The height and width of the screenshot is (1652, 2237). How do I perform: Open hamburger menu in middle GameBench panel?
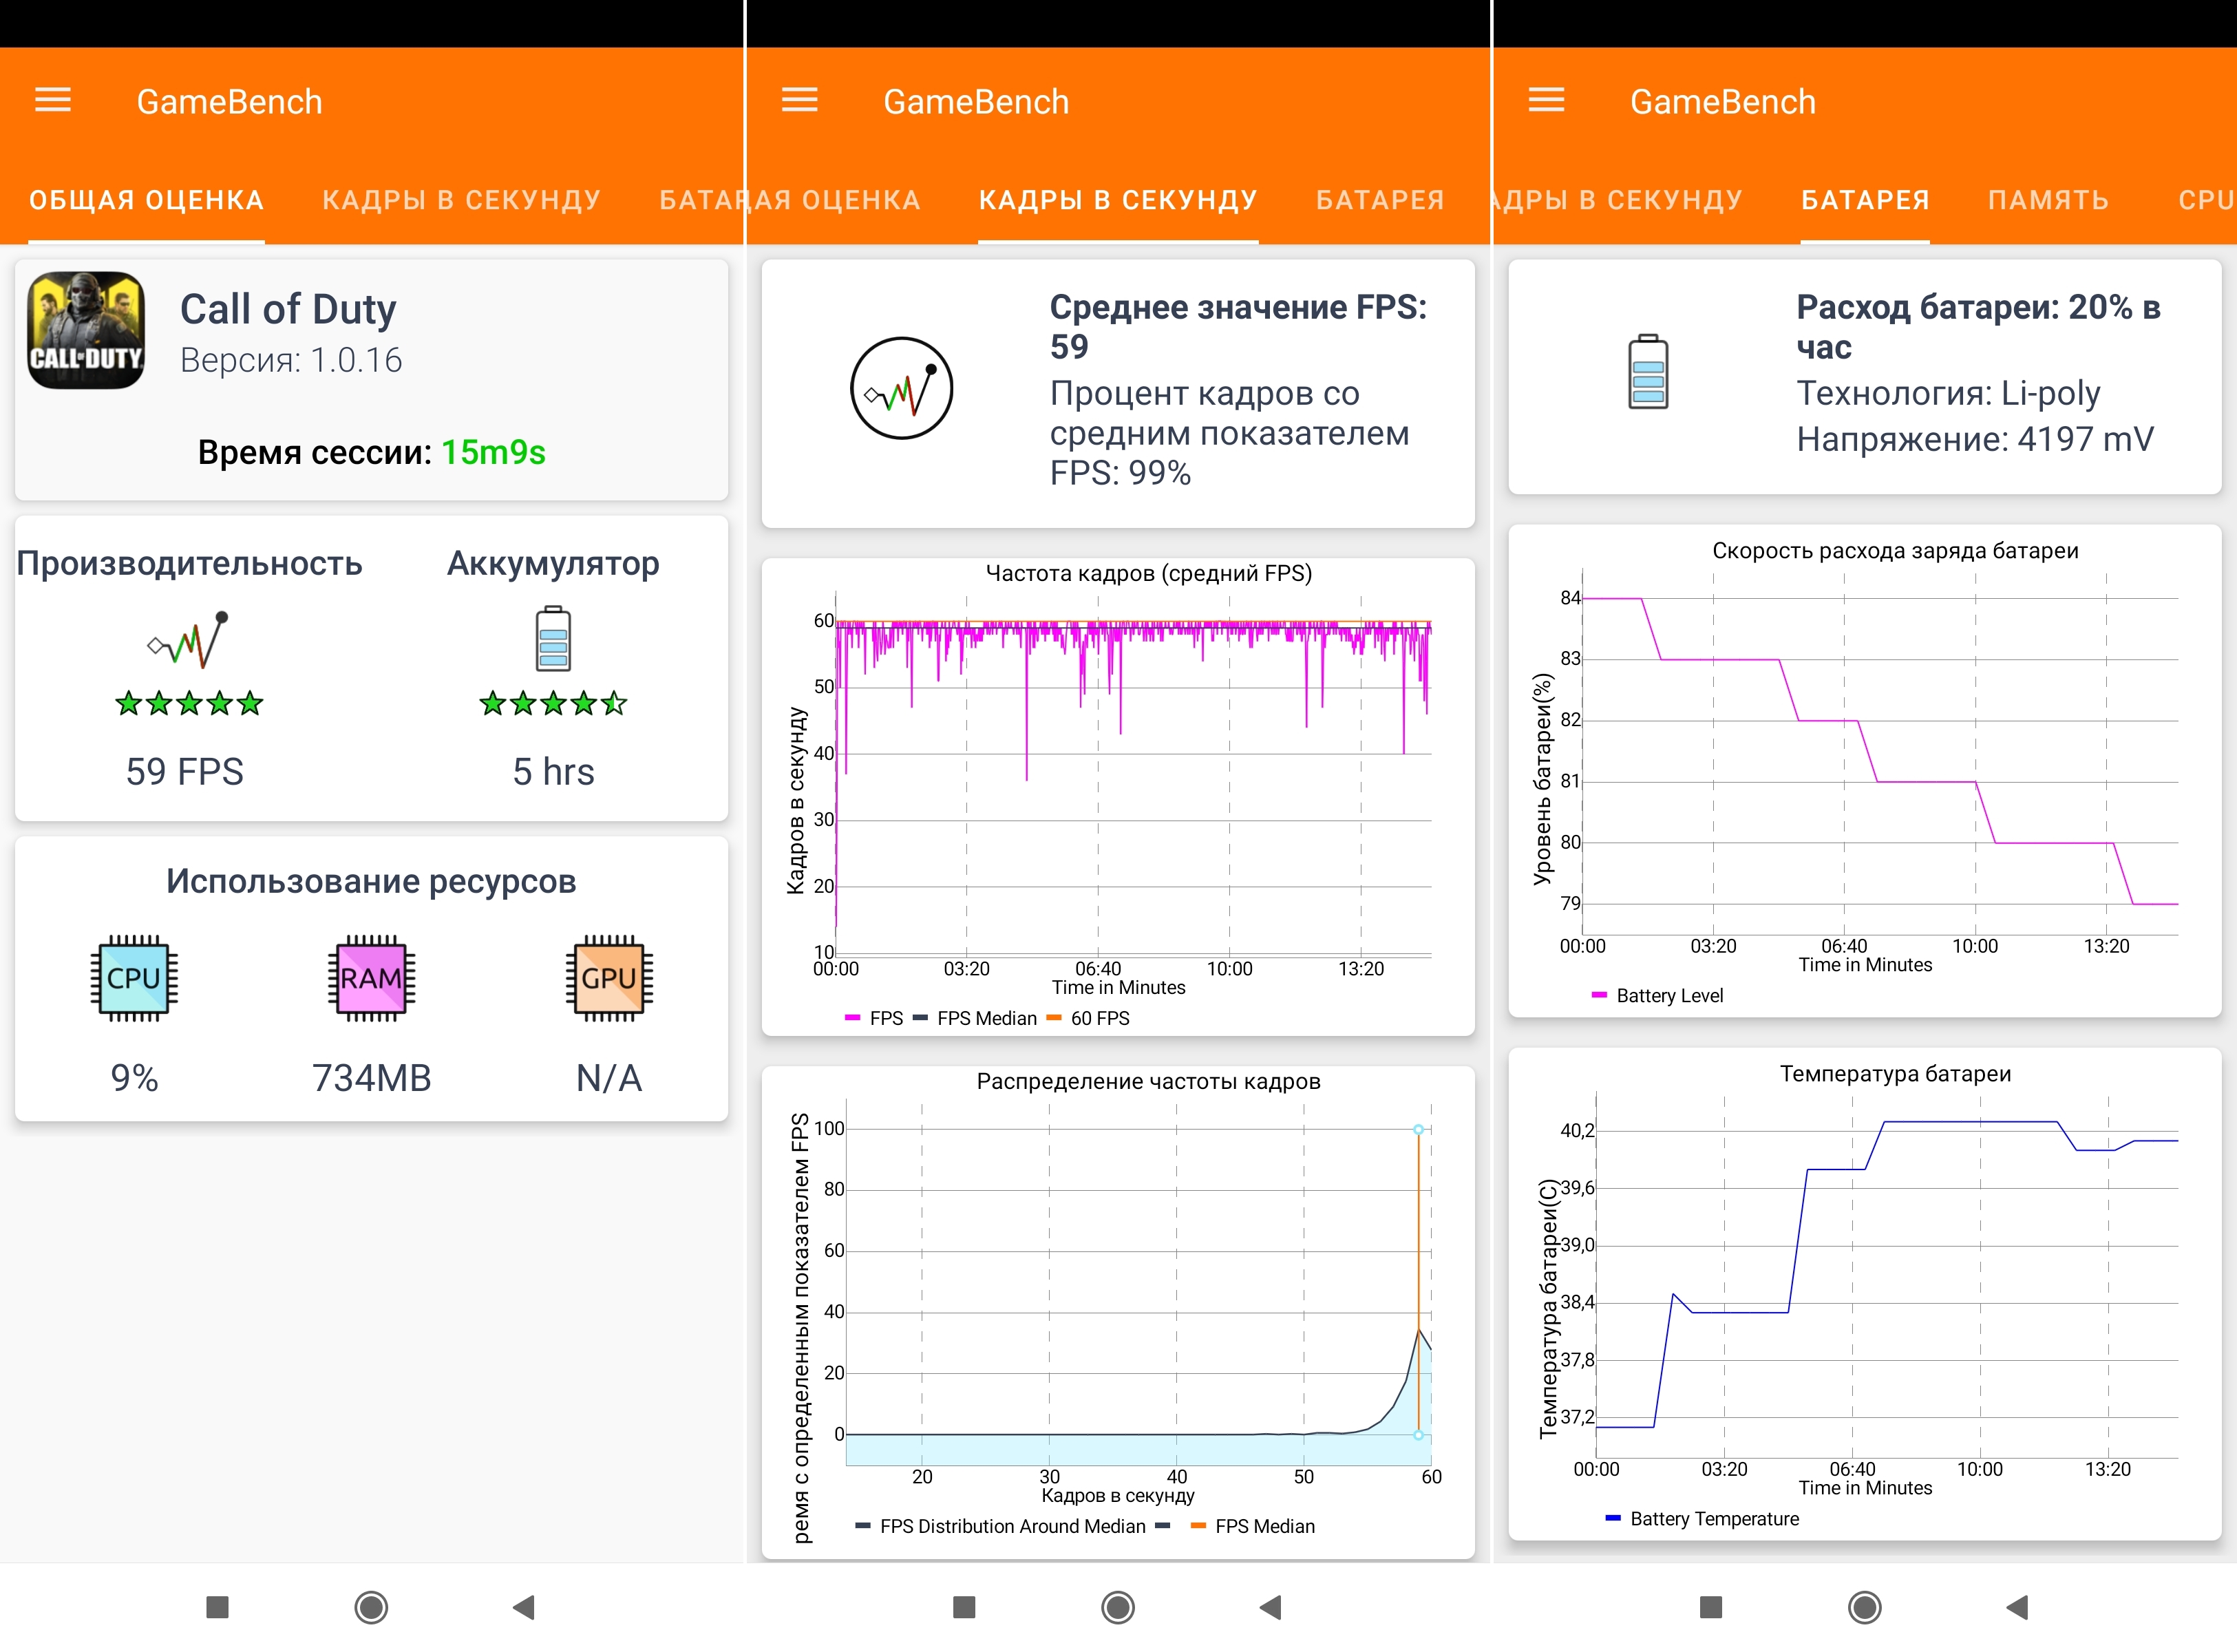(x=799, y=100)
